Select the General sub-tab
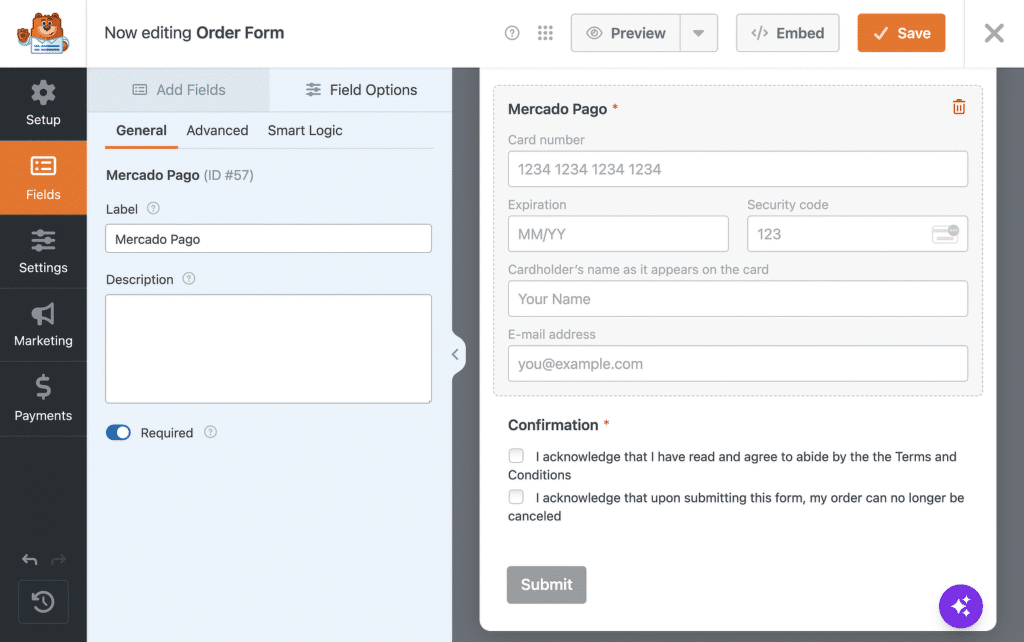This screenshot has height=642, width=1024. pos(141,131)
